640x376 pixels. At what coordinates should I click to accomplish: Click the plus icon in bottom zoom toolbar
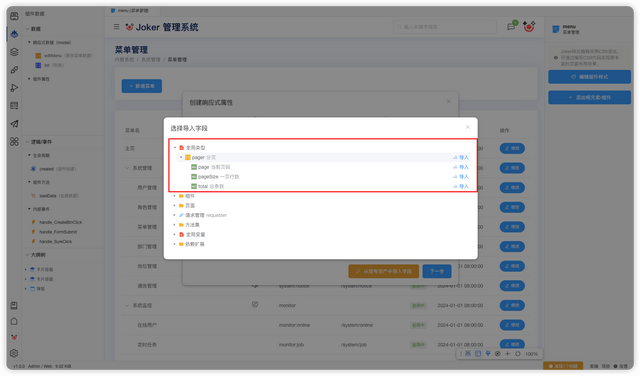coord(507,354)
